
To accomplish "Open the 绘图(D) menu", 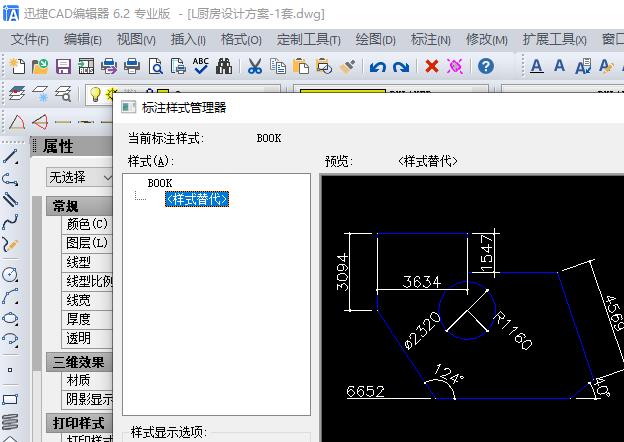I will point(376,40).
